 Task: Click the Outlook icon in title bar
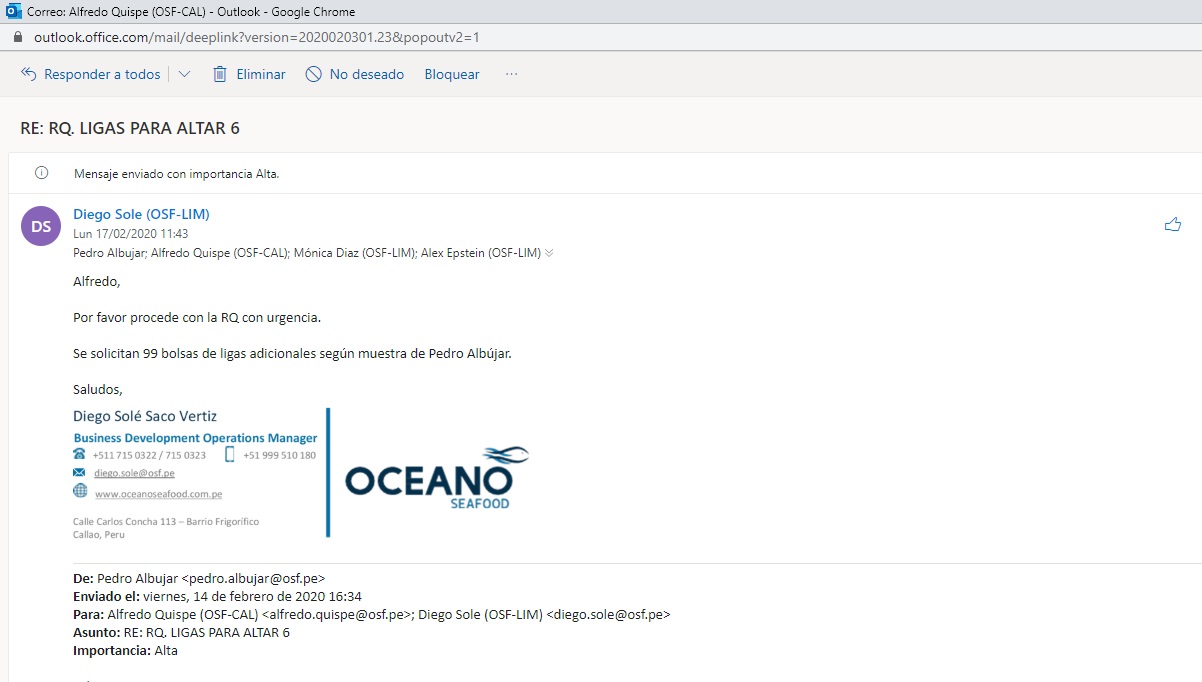tap(13, 12)
